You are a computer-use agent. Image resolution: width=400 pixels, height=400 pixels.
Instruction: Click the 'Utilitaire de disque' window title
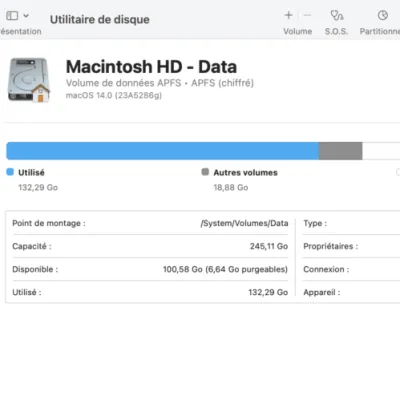click(x=100, y=20)
